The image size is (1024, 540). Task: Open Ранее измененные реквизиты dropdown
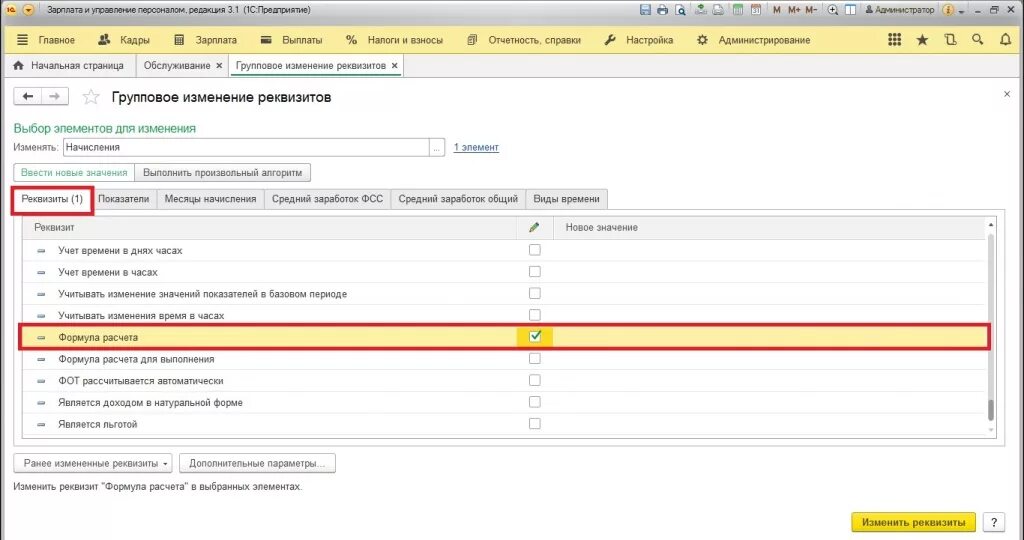click(x=93, y=463)
